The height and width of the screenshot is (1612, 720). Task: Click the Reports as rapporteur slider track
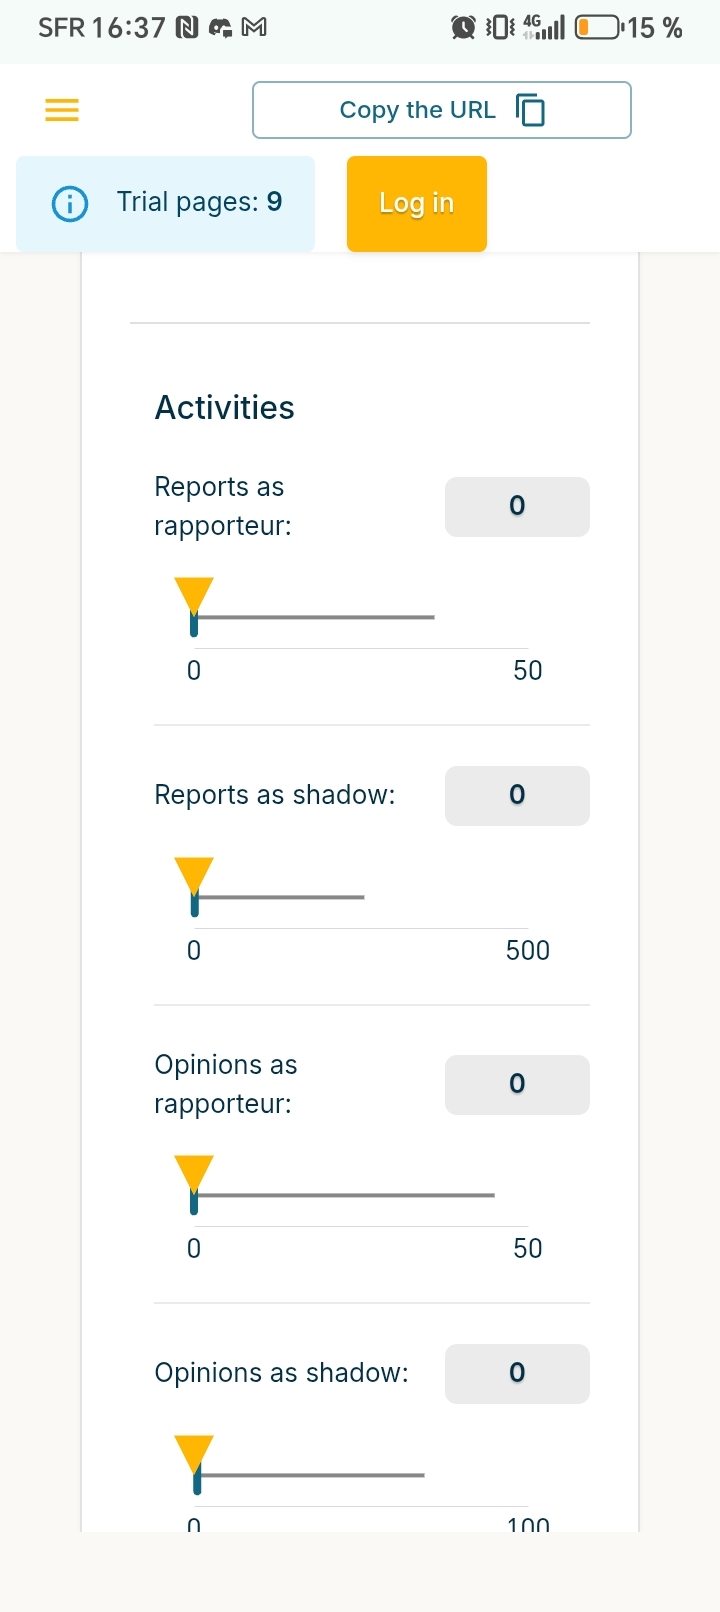320,618
